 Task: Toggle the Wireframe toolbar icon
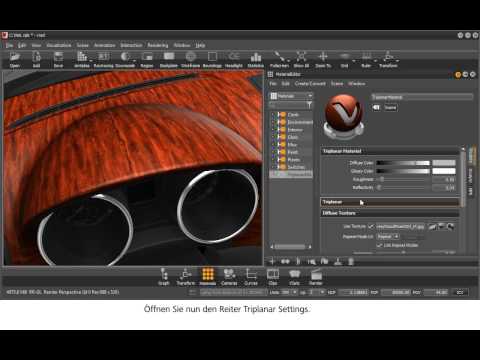pyautogui.click(x=191, y=60)
